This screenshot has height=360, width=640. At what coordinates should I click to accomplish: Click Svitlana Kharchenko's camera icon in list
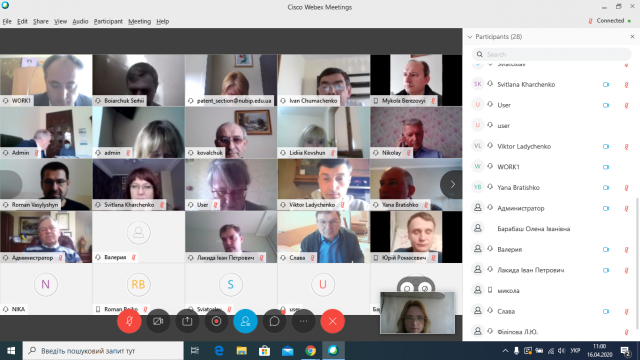tap(606, 84)
